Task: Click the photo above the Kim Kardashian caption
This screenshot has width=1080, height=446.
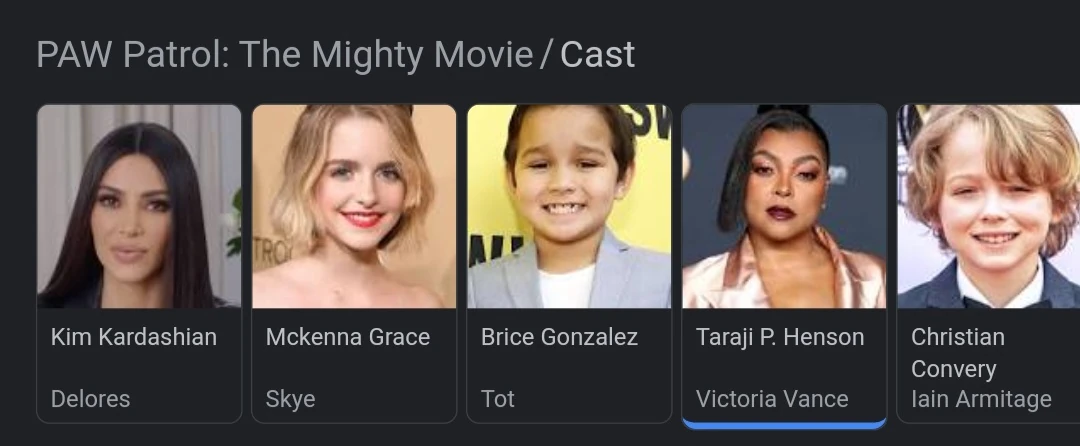Action: pyautogui.click(x=139, y=206)
